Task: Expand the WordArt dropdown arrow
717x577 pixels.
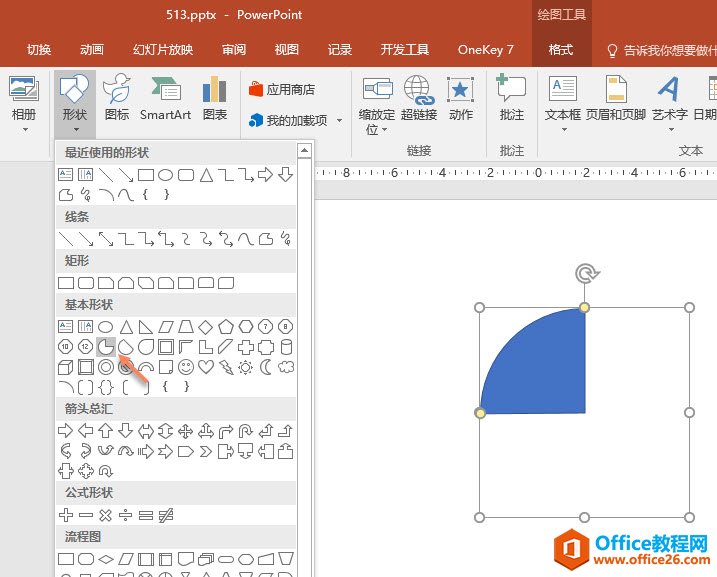Action: coord(671,129)
